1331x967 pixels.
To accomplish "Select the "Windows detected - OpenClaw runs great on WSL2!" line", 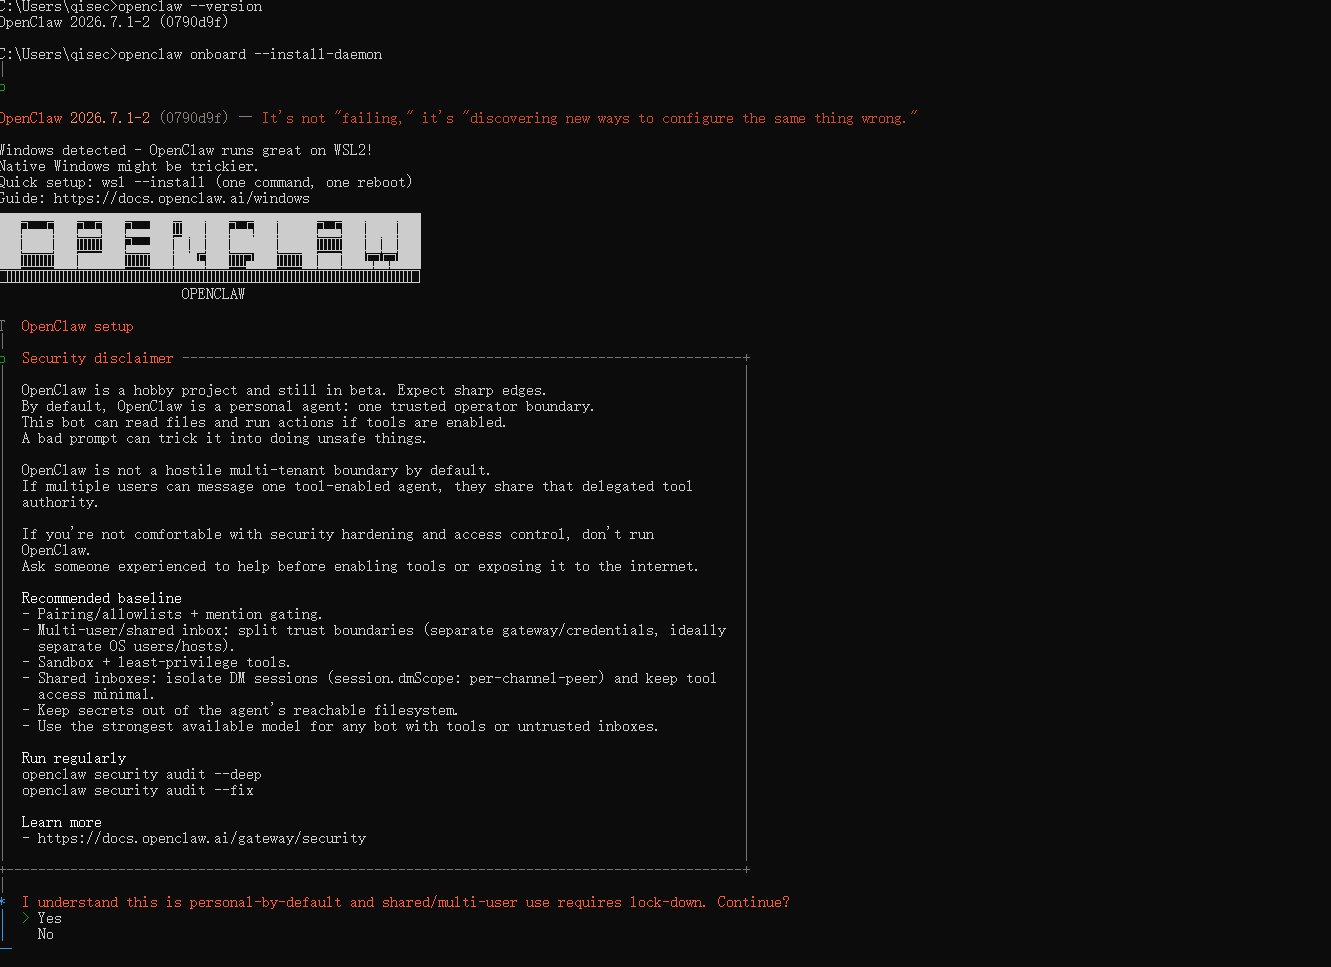I will (x=186, y=150).
